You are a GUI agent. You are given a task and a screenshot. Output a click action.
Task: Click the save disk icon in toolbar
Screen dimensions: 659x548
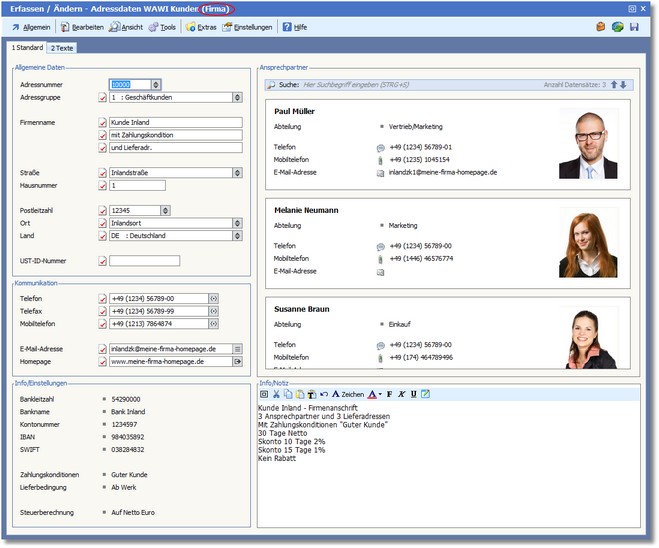point(634,27)
